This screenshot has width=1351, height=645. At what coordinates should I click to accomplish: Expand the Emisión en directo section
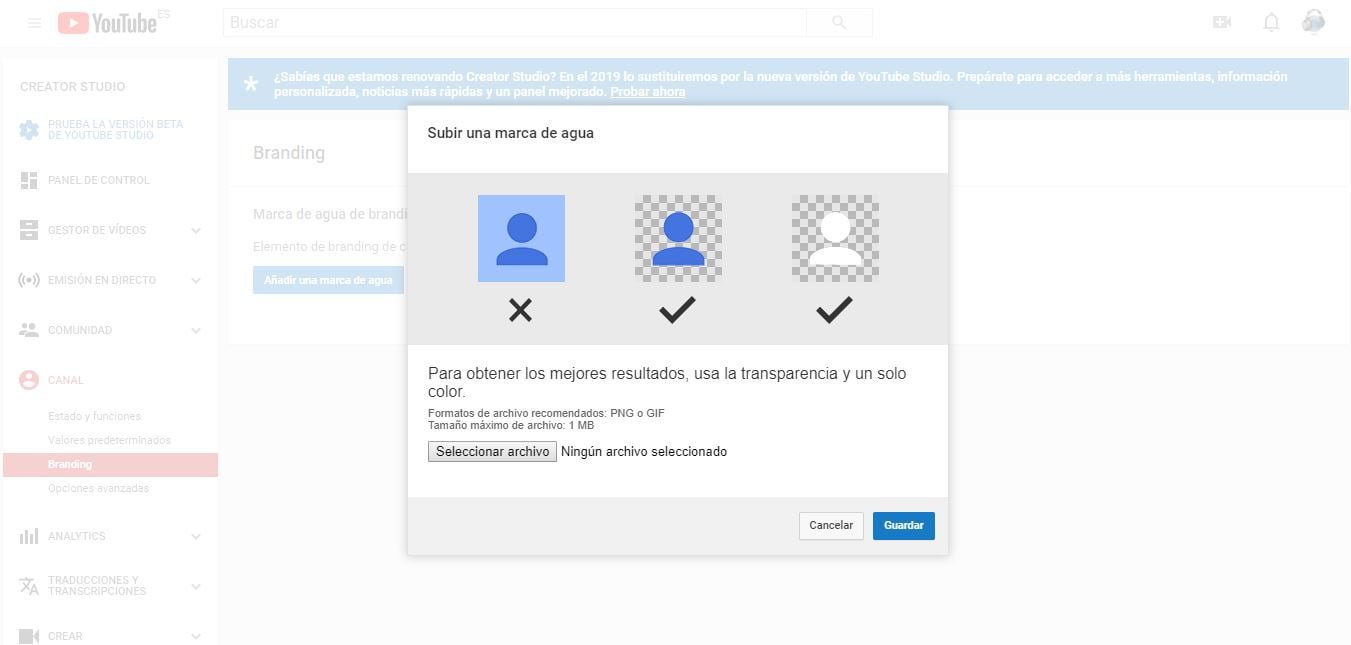196,281
